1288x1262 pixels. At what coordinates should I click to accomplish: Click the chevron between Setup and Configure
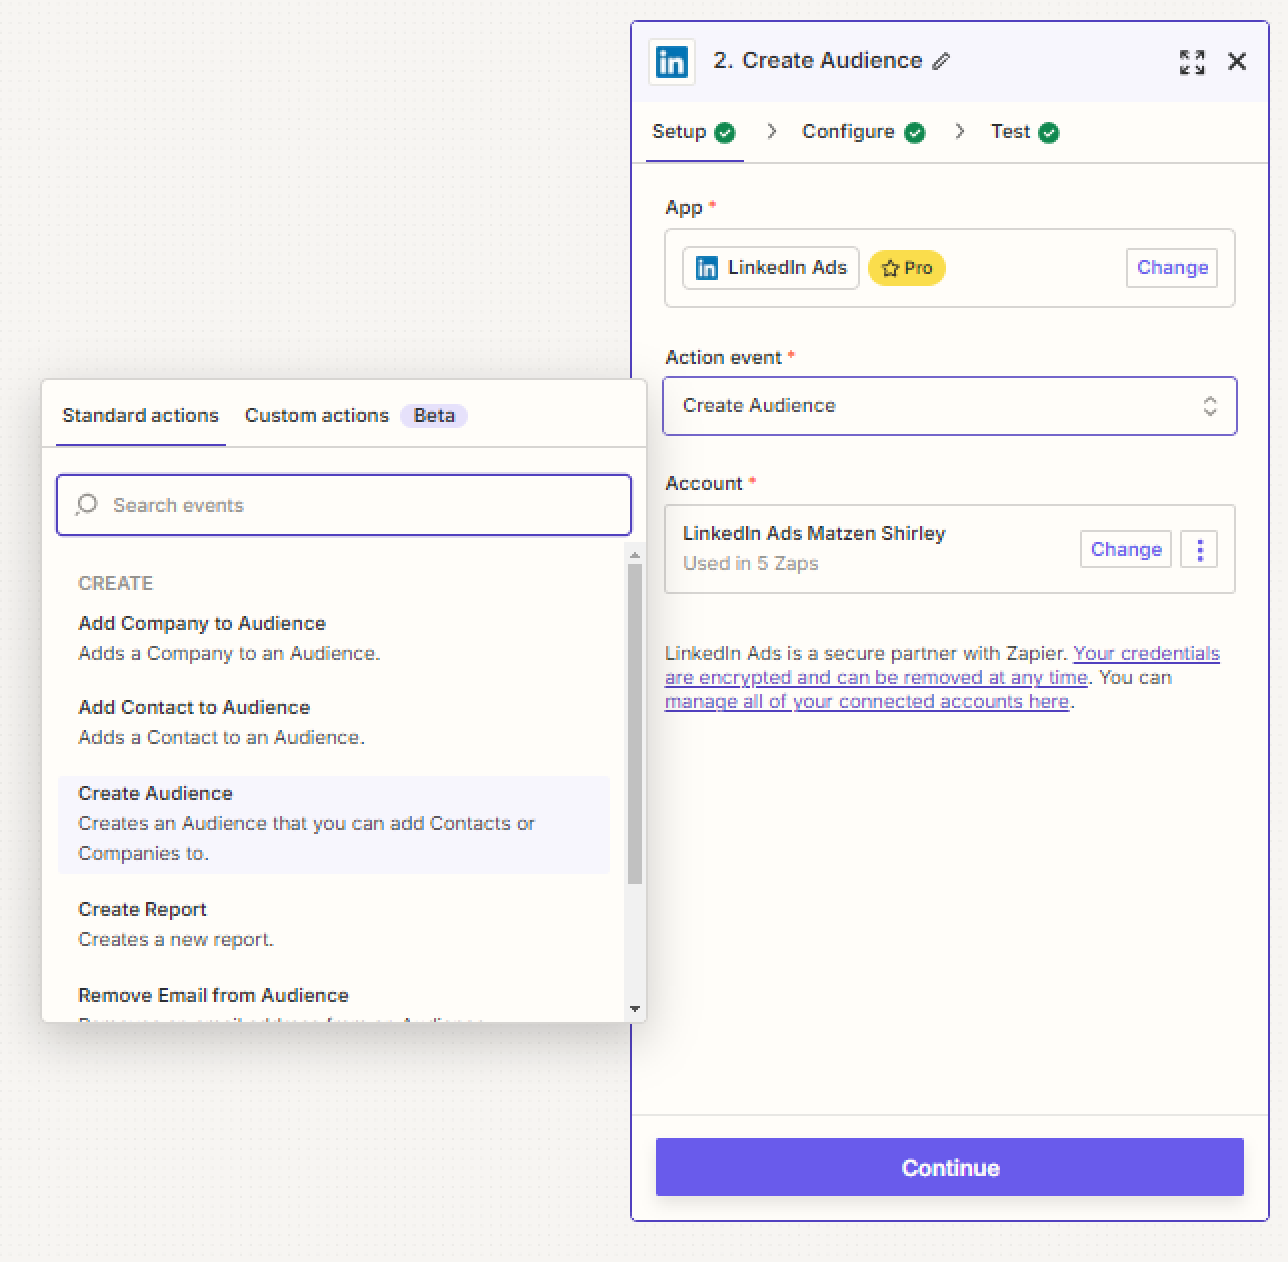coord(771,132)
